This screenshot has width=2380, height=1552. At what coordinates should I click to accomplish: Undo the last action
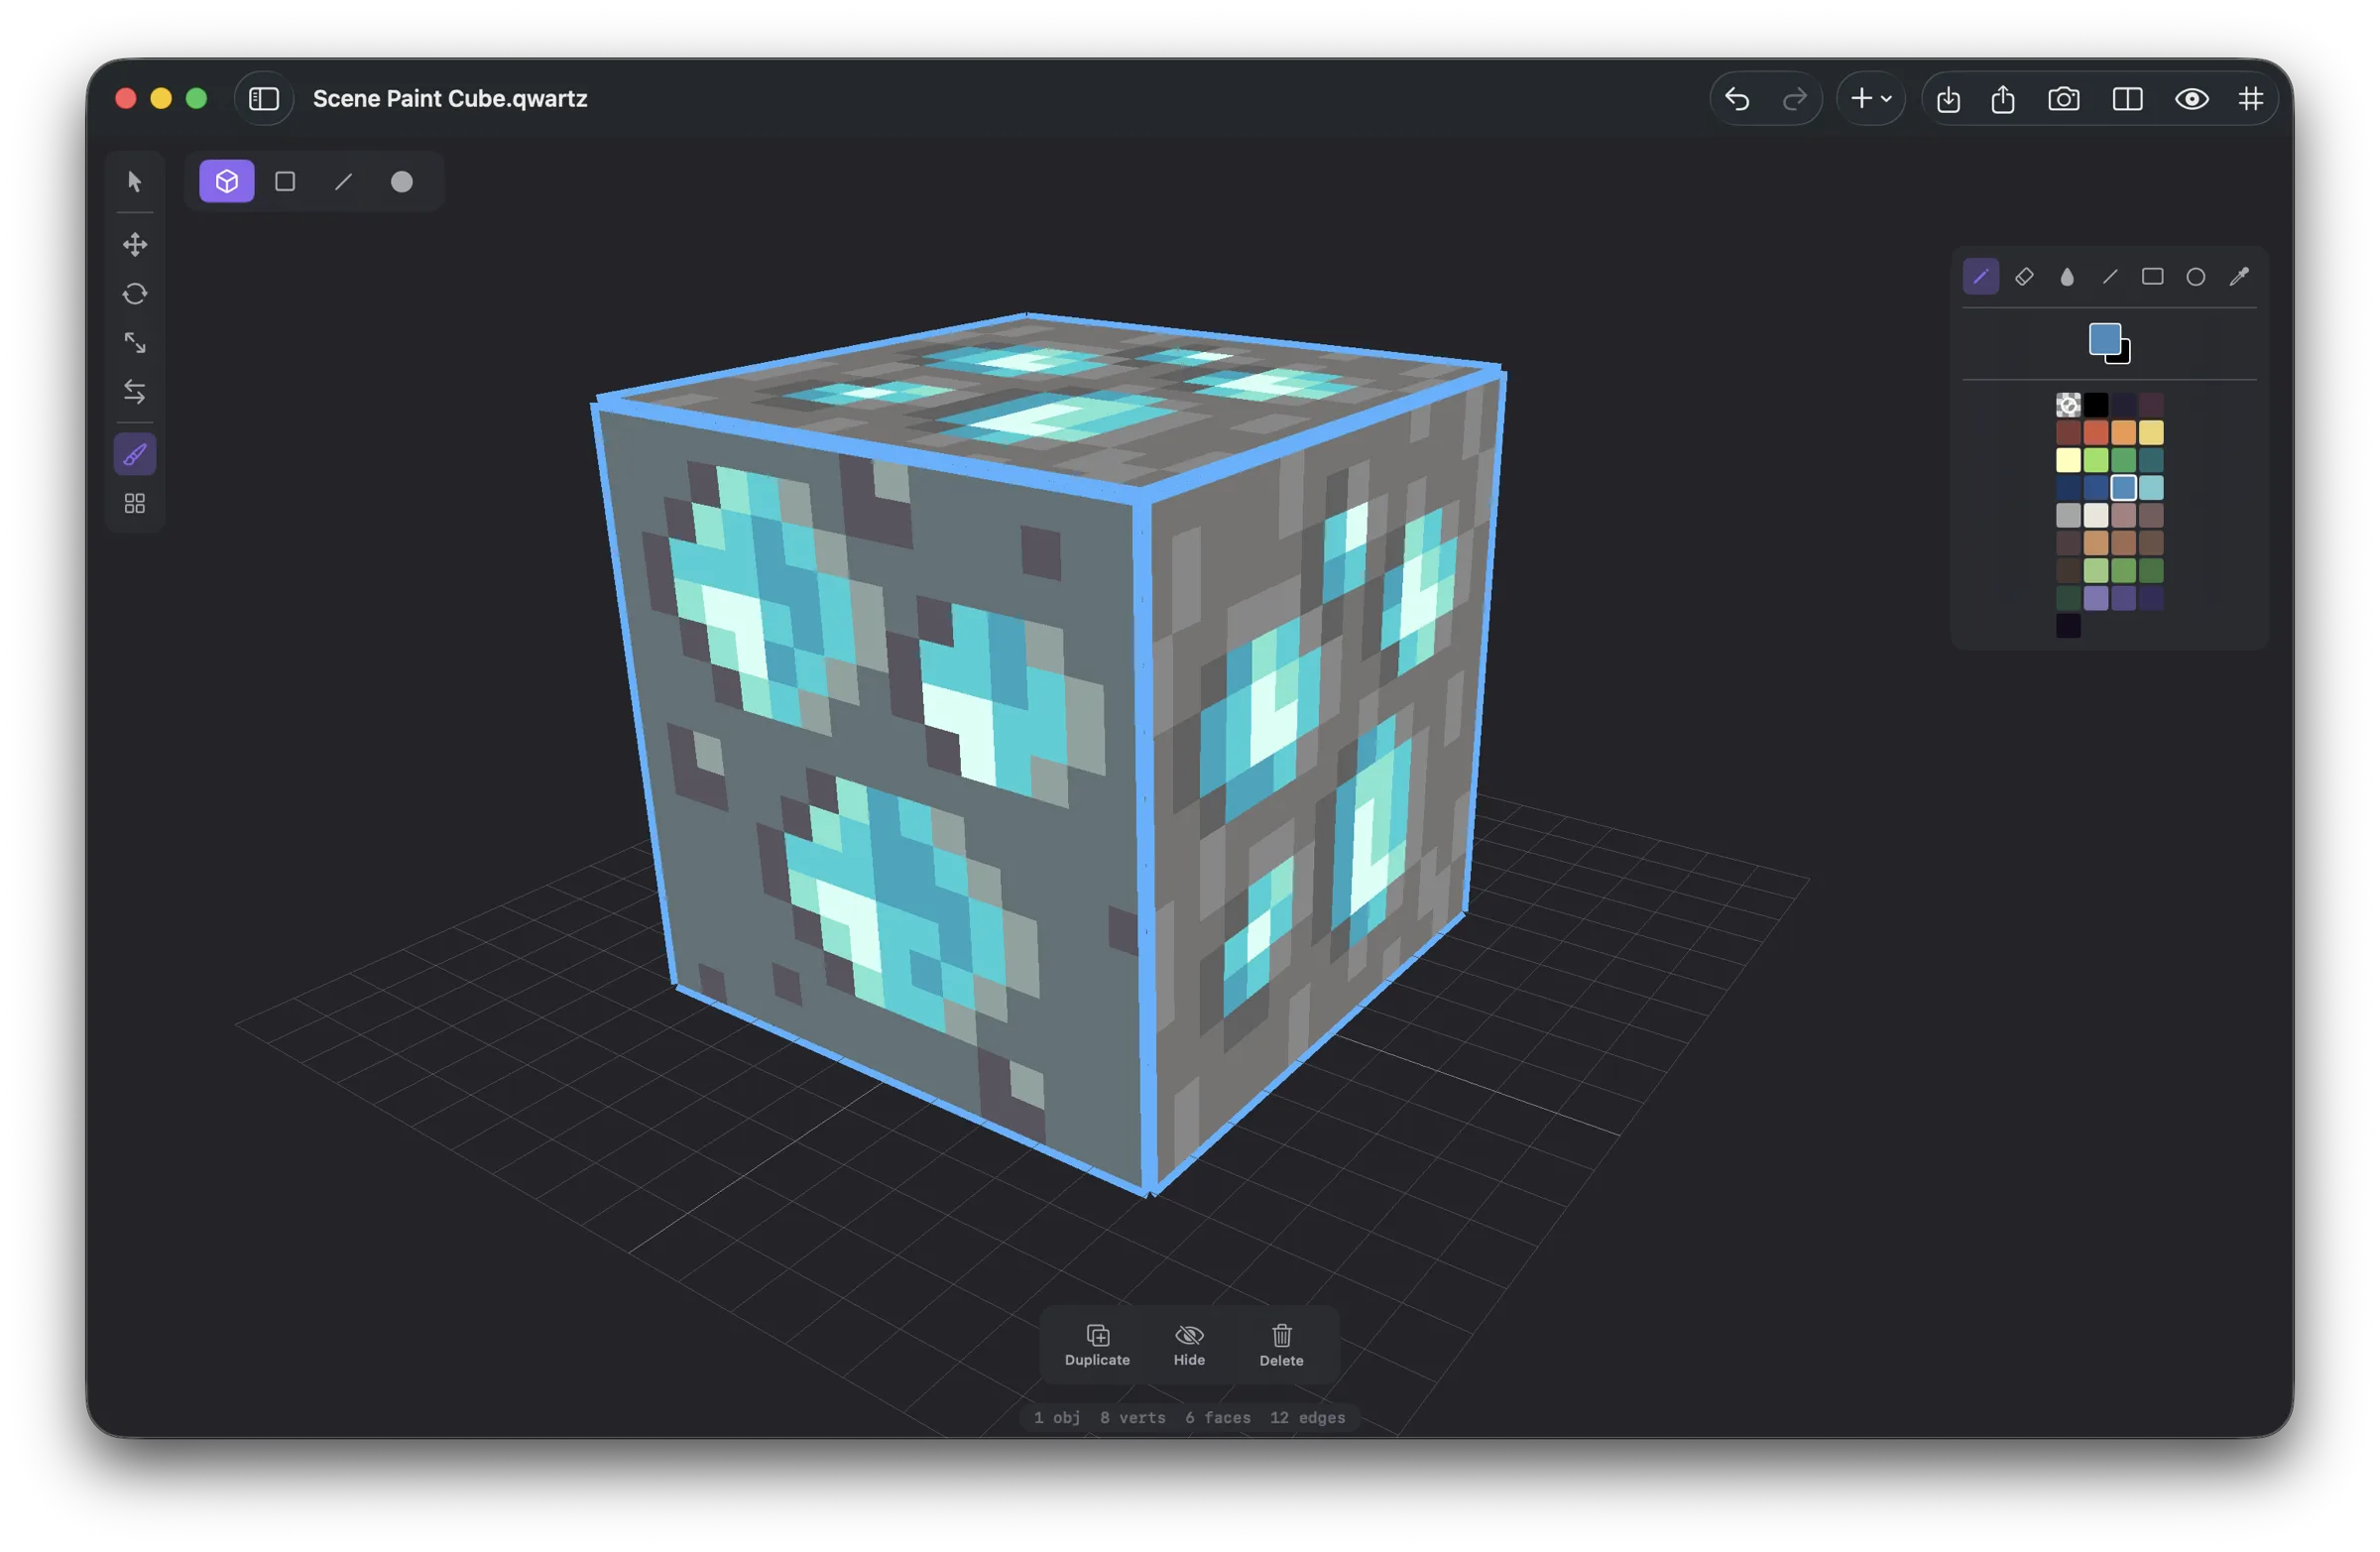tap(1738, 99)
